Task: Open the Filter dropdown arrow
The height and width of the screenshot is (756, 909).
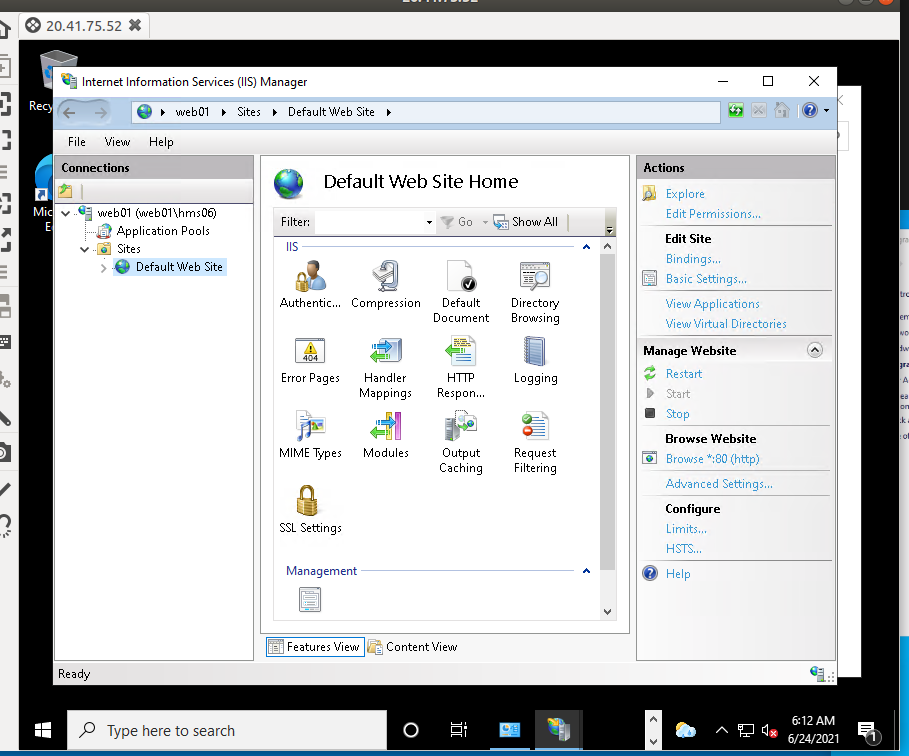Action: (429, 222)
